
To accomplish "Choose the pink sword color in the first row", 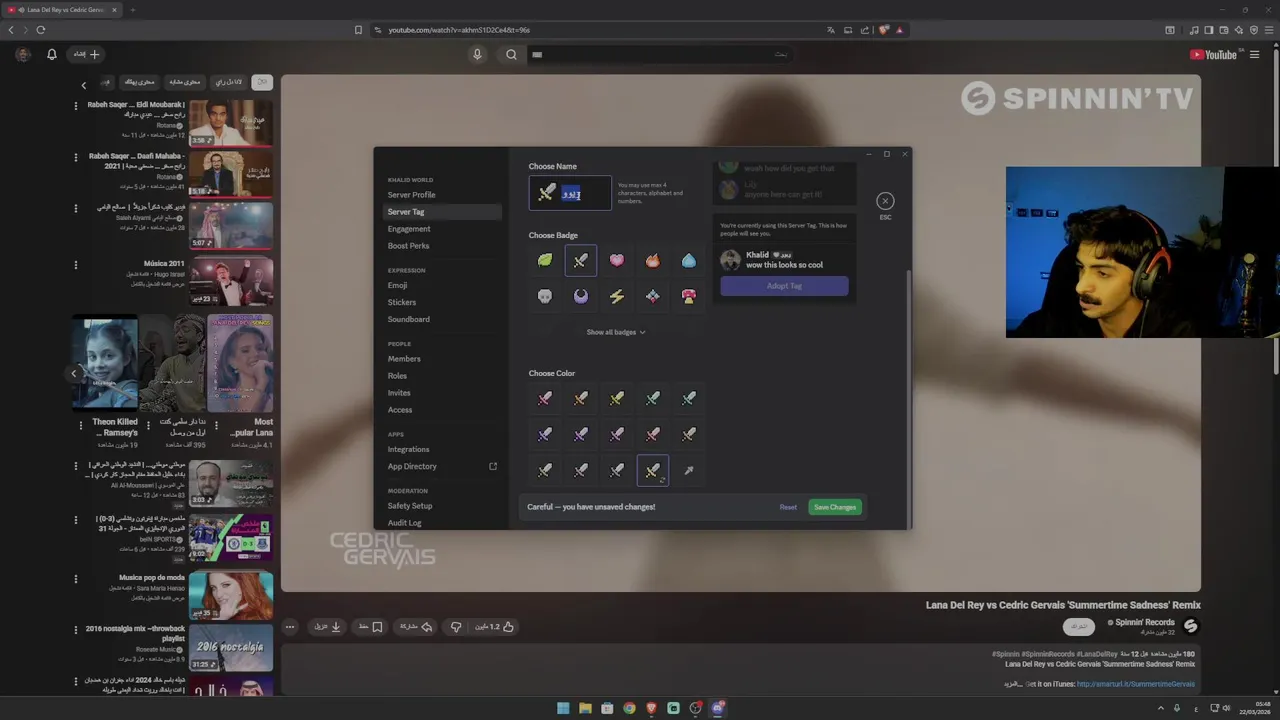I will point(545,398).
